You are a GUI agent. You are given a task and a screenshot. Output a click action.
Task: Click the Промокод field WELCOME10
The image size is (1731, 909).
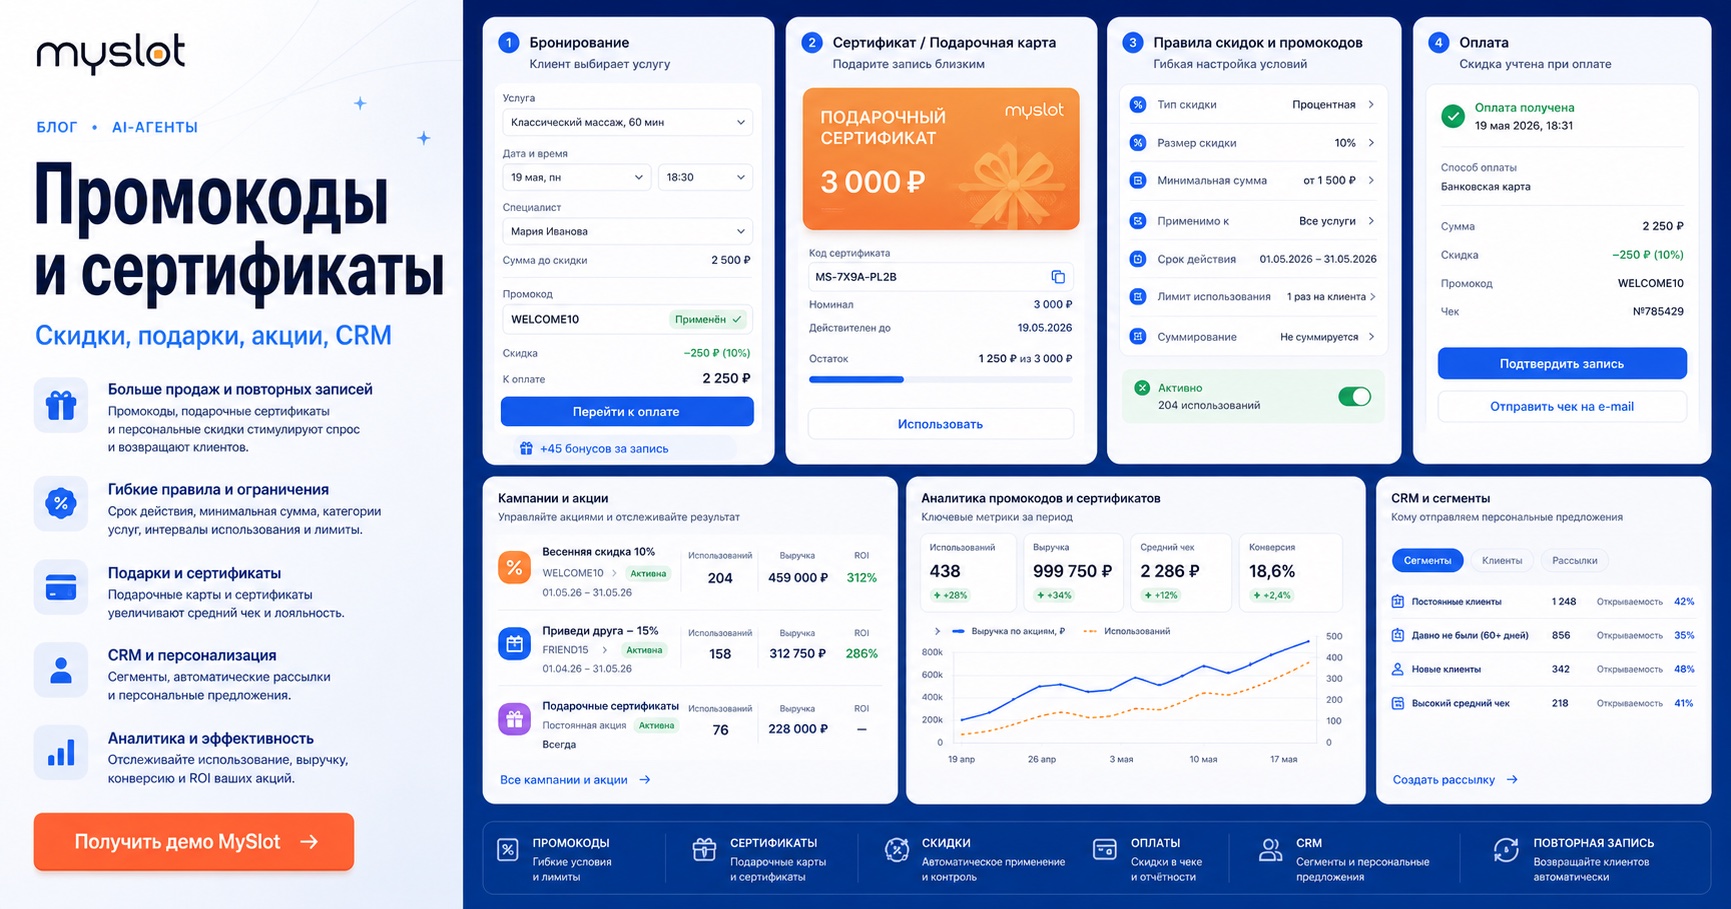[x=627, y=320]
